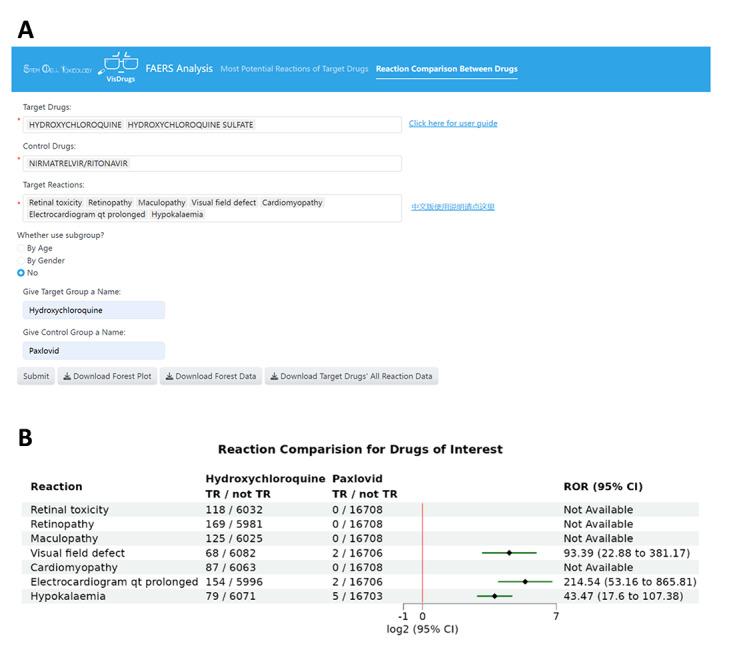Click download icon on Forest Plot button
This screenshot has width=733, height=652.
click(67, 376)
